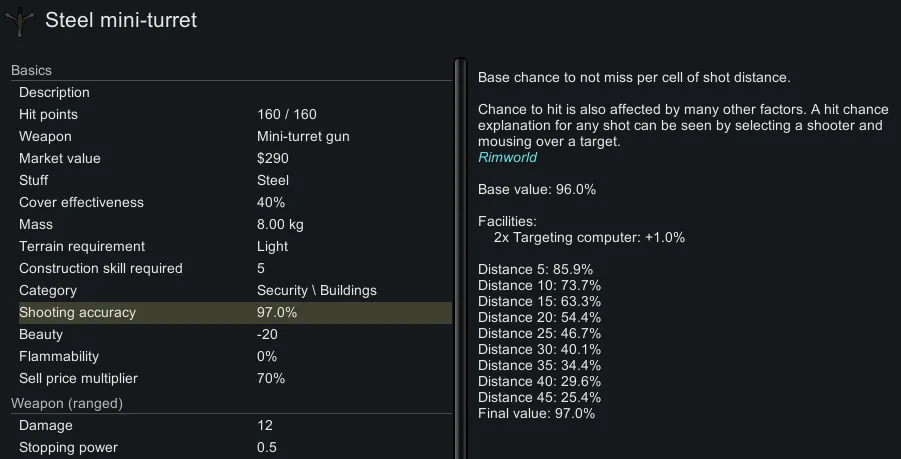Select the Sell price multiplier row
The width and height of the screenshot is (901, 459).
click(232, 378)
